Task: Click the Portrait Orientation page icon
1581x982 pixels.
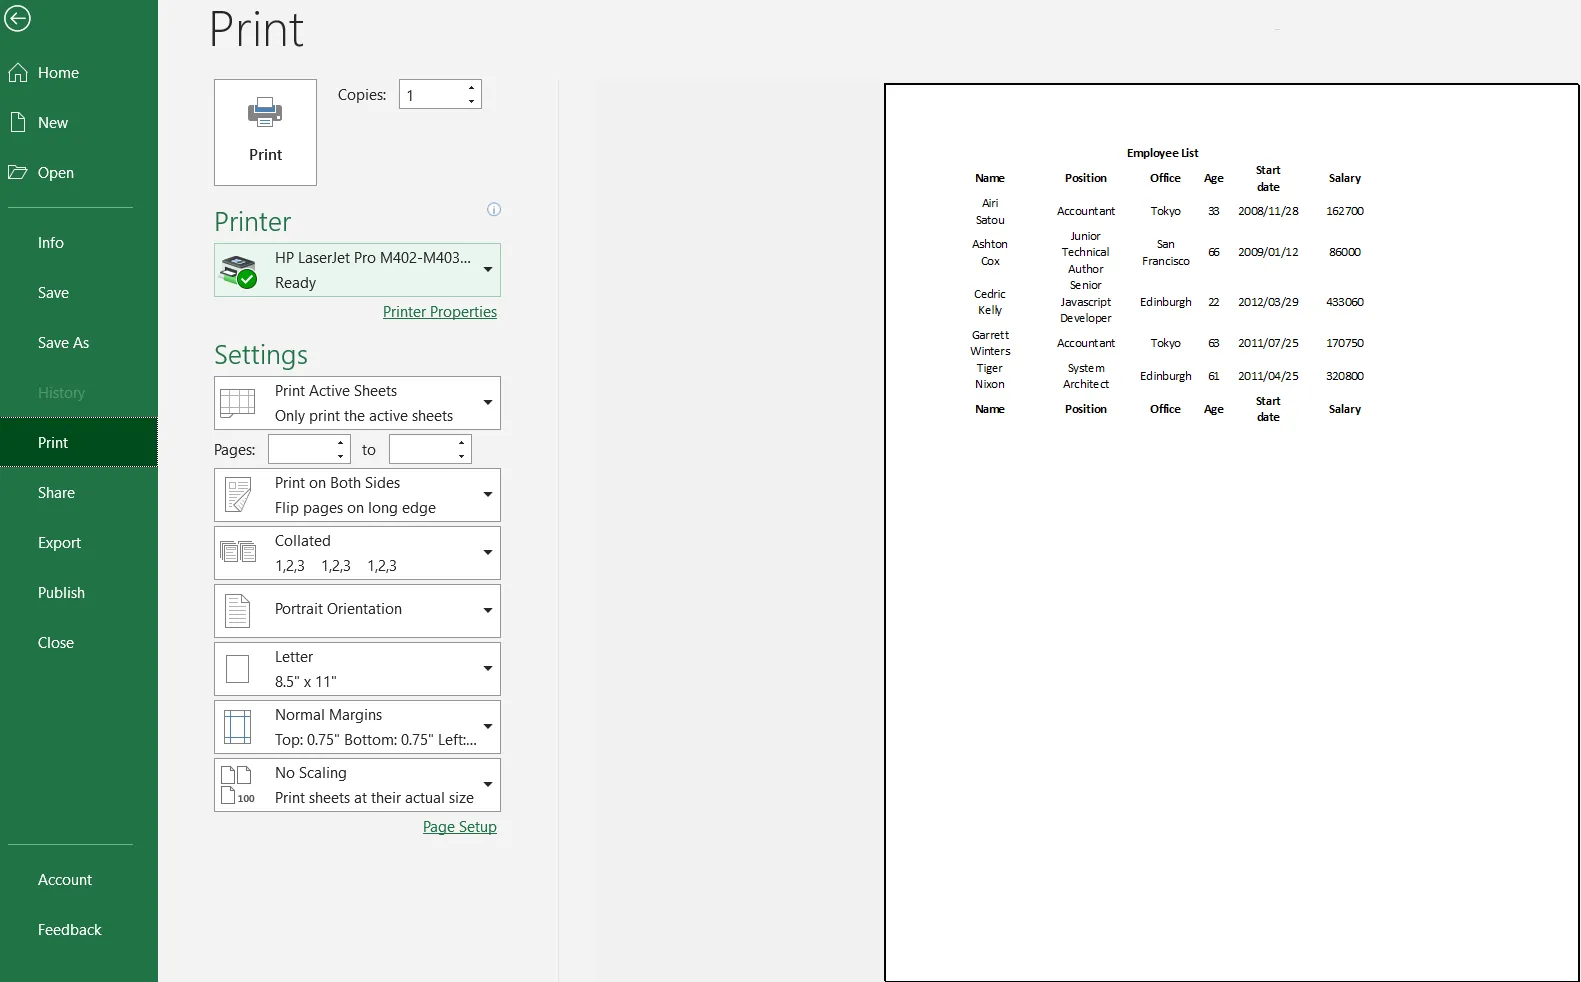Action: [x=237, y=611]
